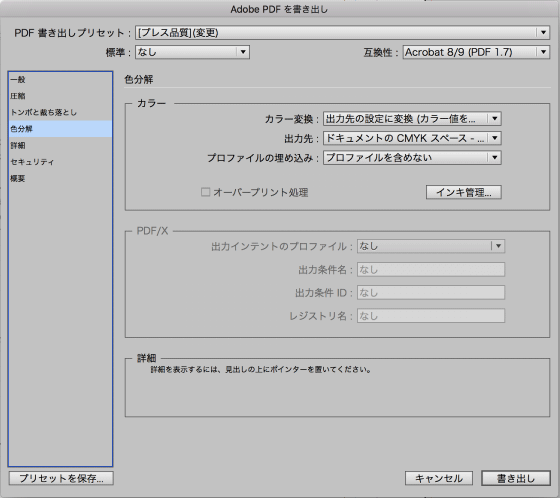Viewport: 560px width, 498px height.
Task: Open the PDF書き出しプリセット dropdown
Action: (x=342, y=33)
